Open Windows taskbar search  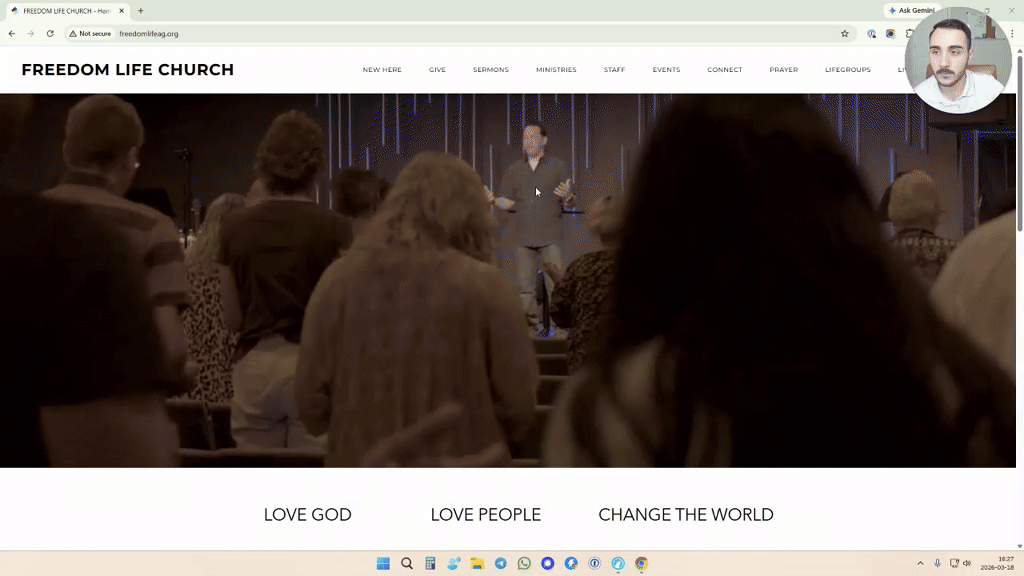point(407,564)
